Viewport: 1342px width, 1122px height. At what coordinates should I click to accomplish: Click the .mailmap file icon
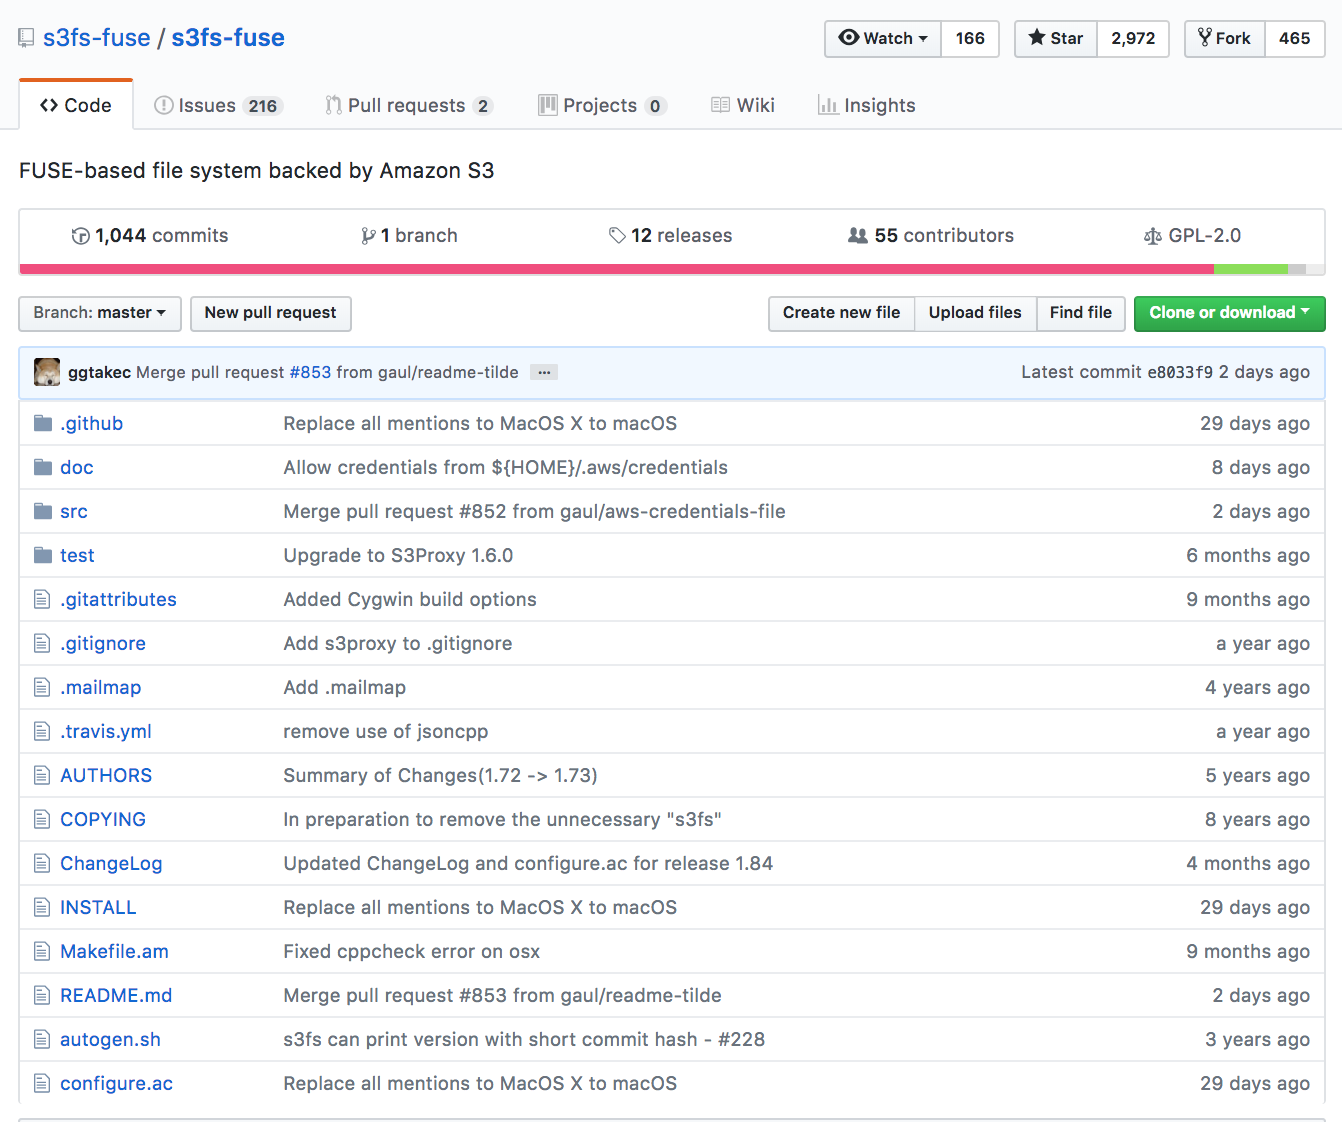42,687
